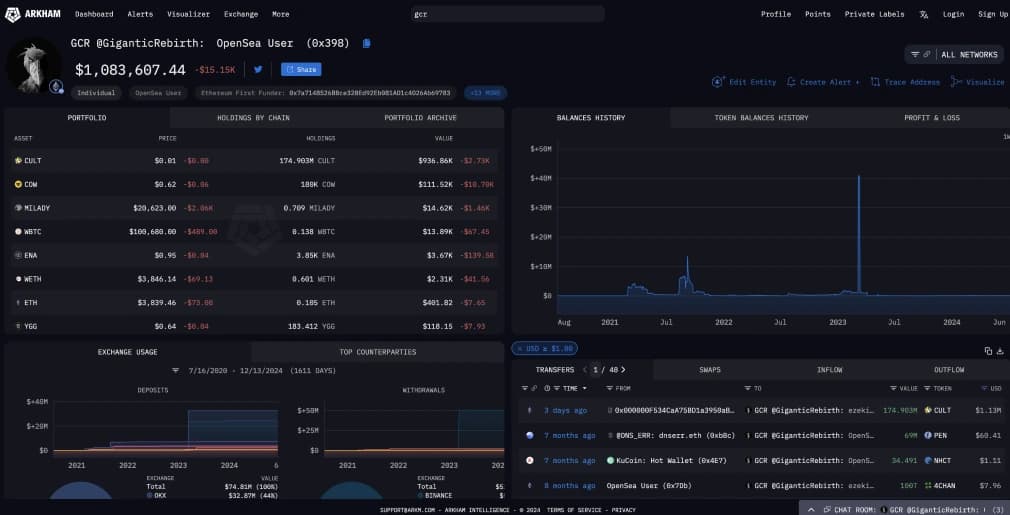Screen dimensions: 1010x515
Task: Copy the entity address next to (0x398)
Action: coord(367,43)
